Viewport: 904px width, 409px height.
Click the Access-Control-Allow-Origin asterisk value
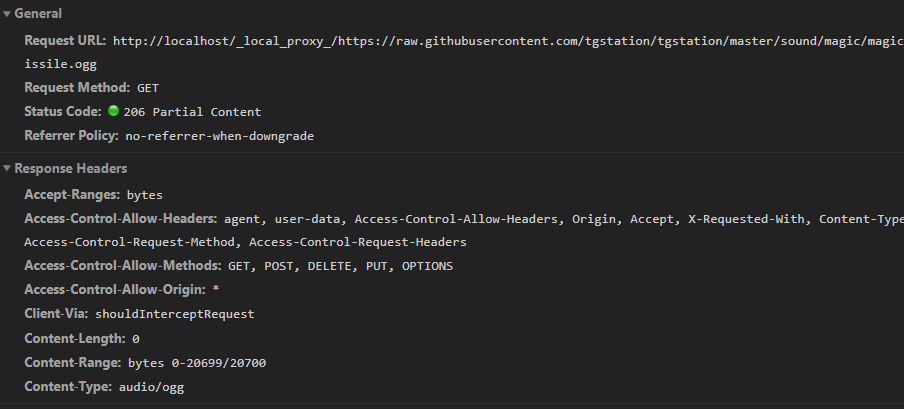pos(216,290)
